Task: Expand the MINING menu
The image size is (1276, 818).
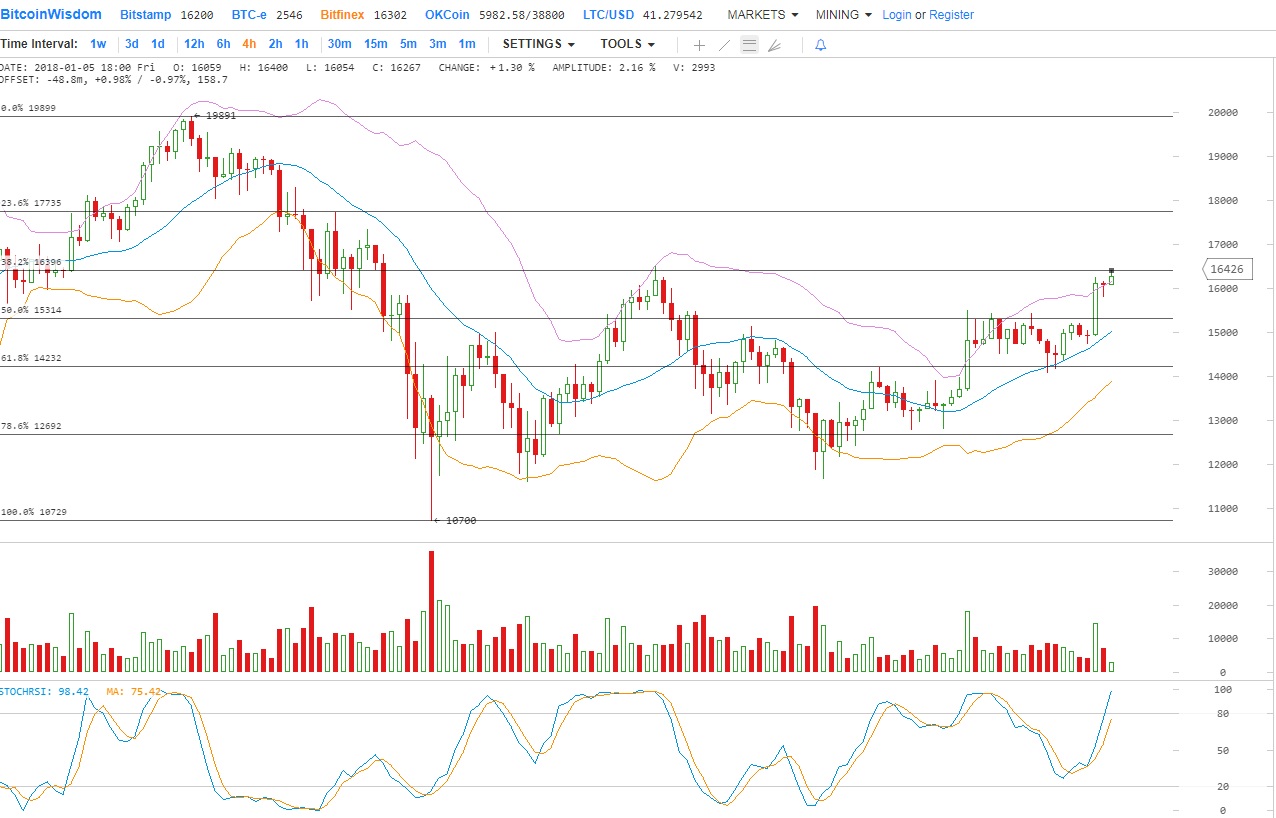Action: point(843,15)
